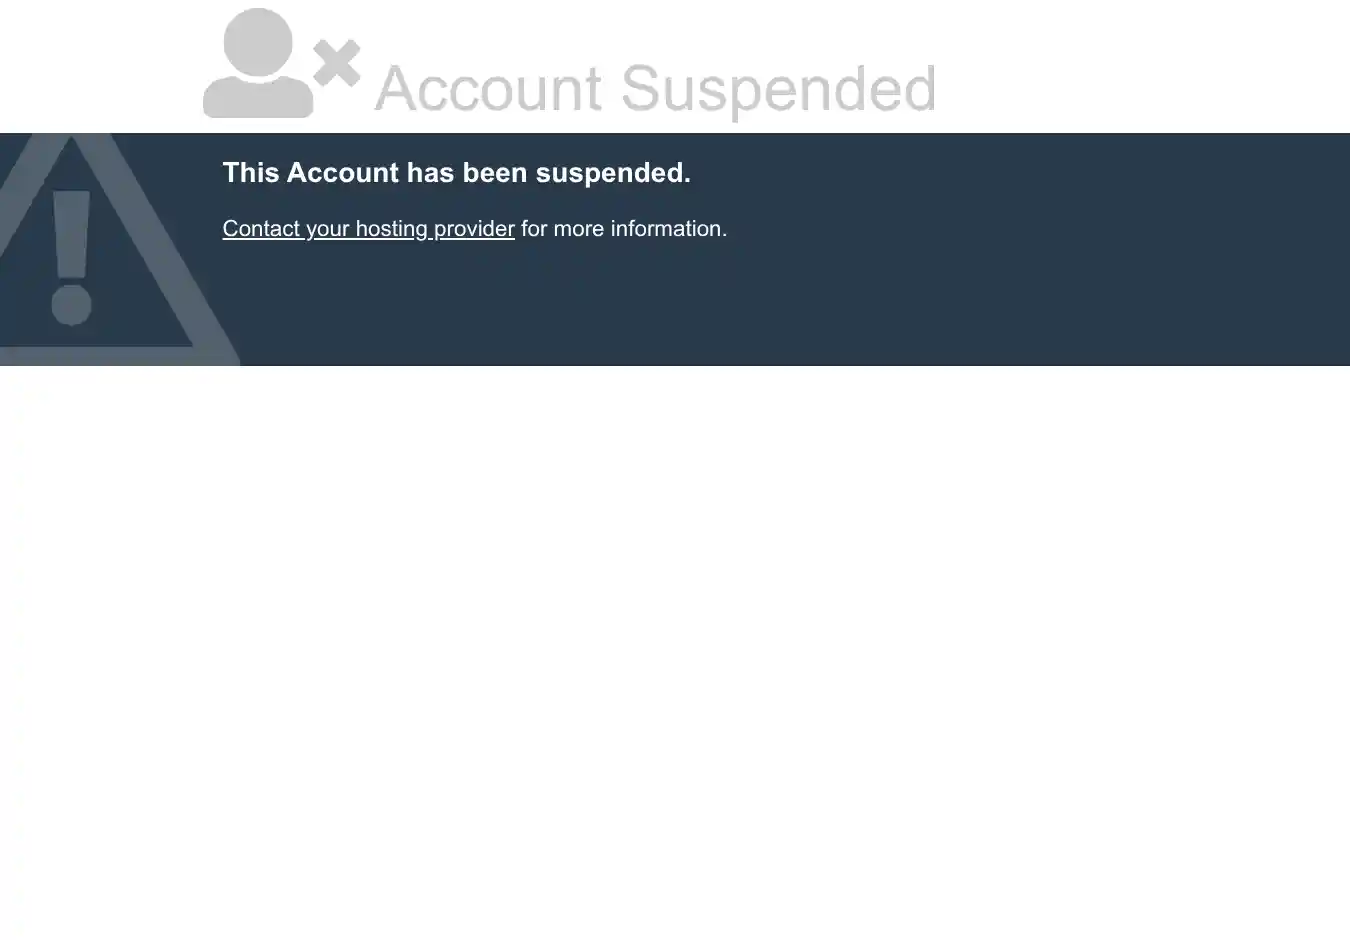Select the word Suspended in gray title
Image resolution: width=1350 pixels, height=940 pixels.
click(x=778, y=88)
